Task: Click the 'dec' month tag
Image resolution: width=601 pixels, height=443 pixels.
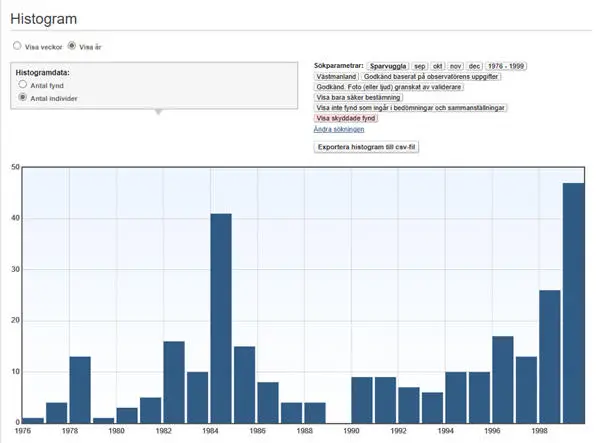Action: coord(475,65)
